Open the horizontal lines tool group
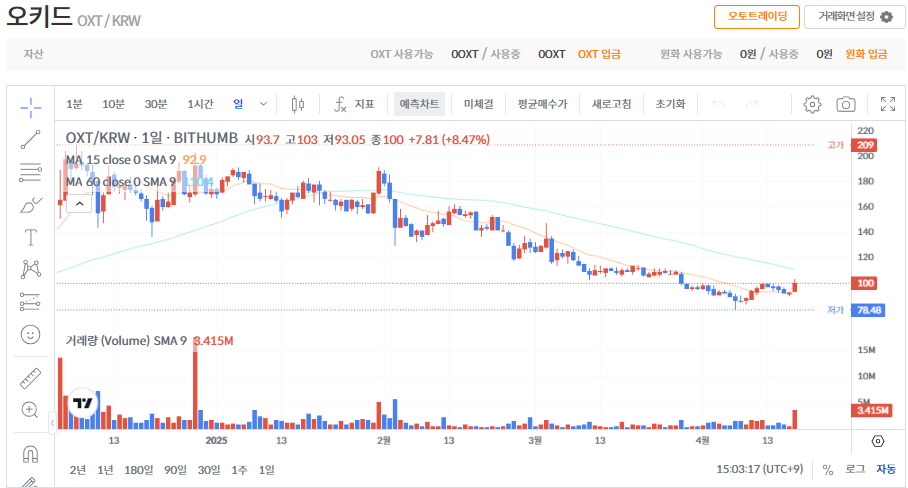908x488 pixels. point(31,172)
